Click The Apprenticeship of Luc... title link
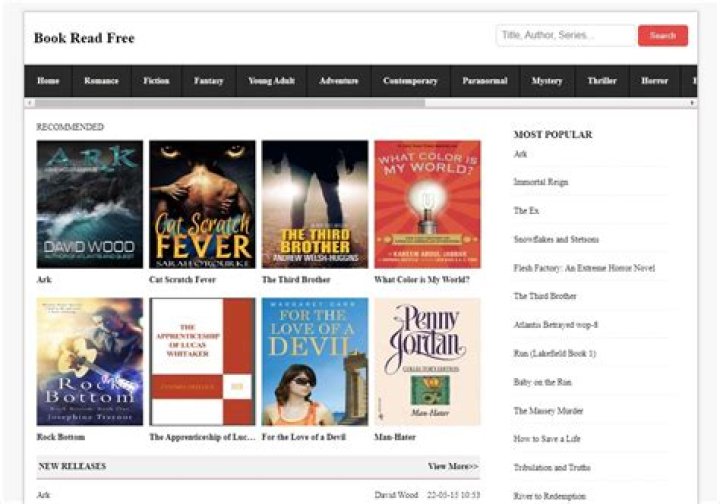 tap(202, 437)
